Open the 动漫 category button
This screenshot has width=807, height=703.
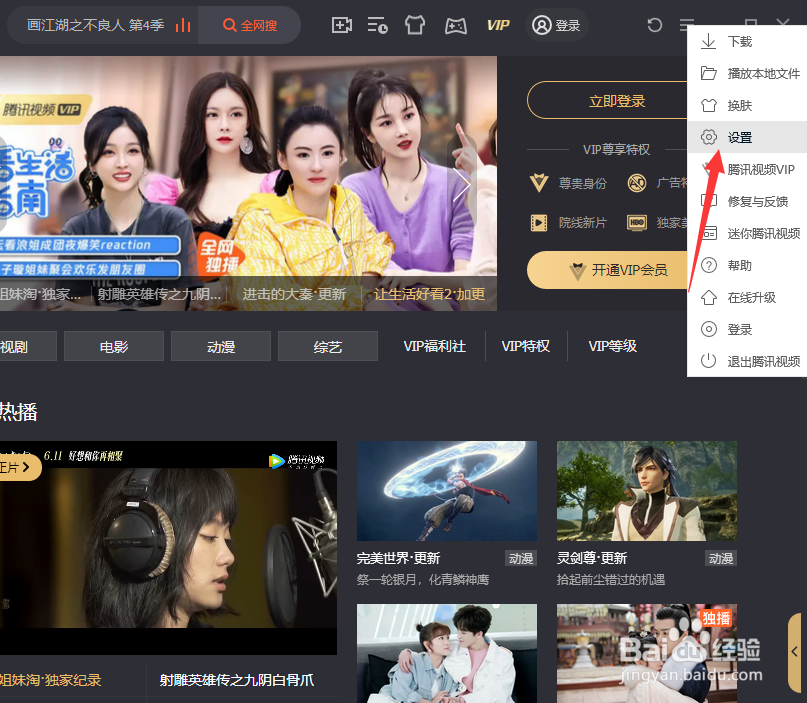[x=221, y=346]
